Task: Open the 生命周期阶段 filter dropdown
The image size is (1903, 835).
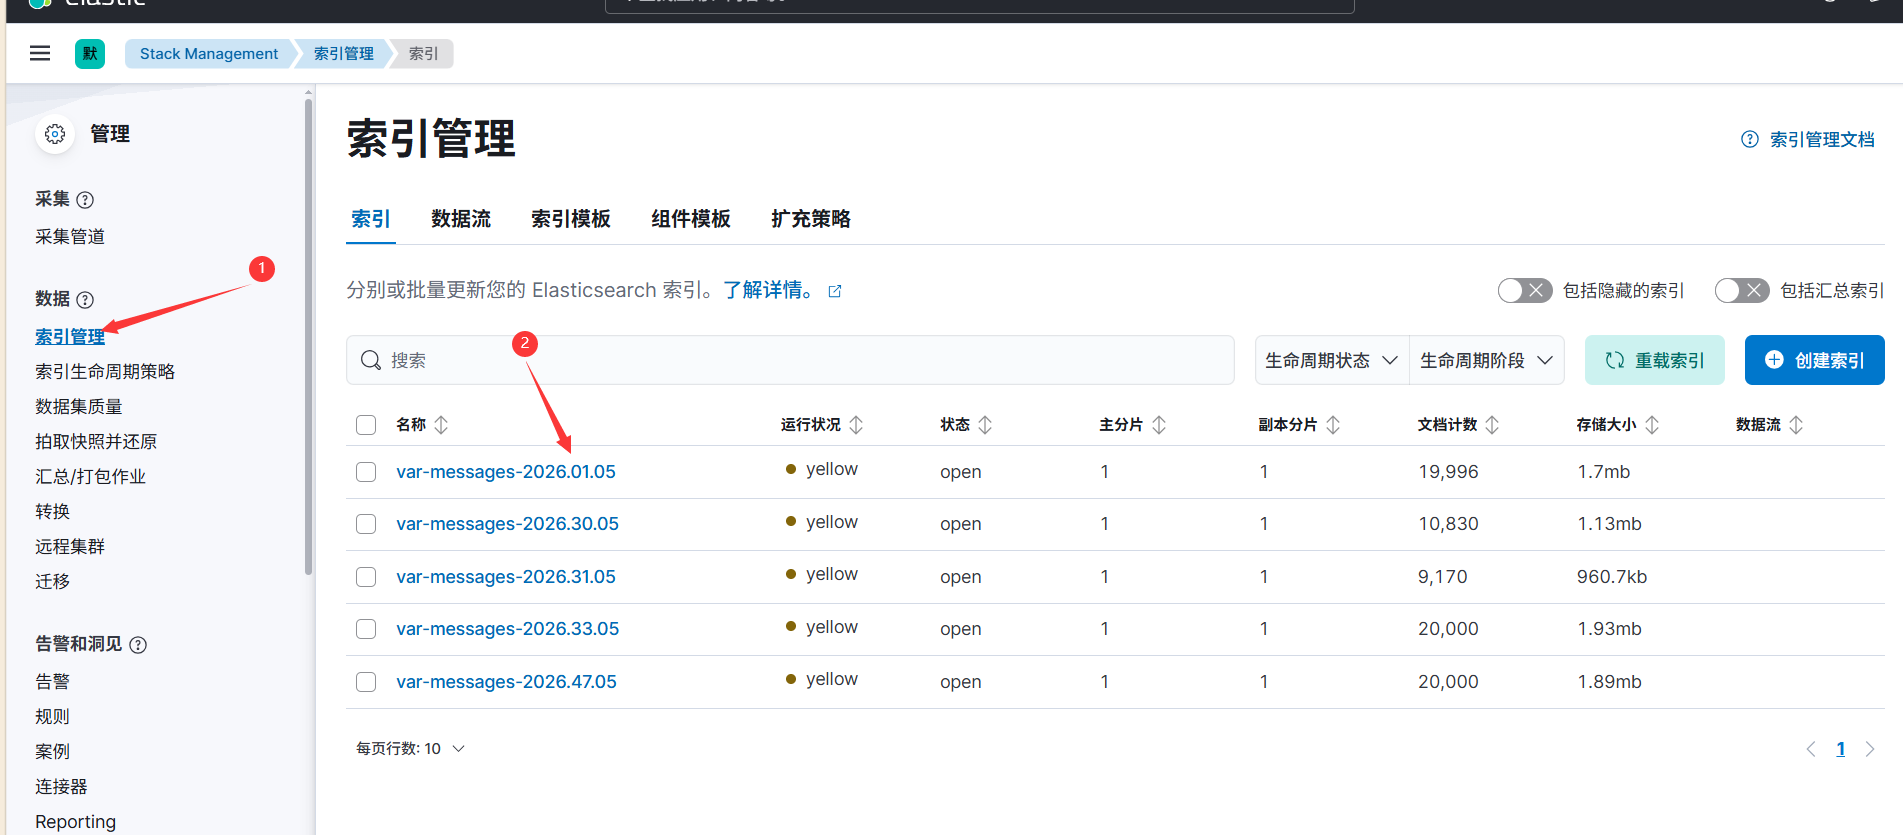Action: coord(1487,360)
